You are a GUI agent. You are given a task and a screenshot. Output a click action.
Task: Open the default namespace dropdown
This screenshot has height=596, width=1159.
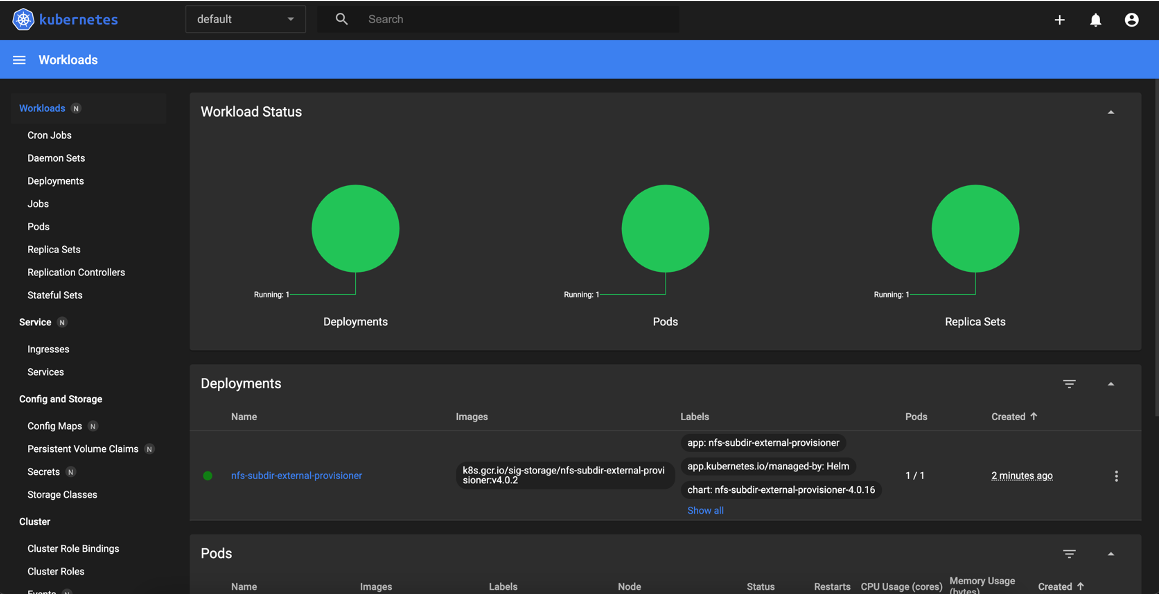tap(244, 18)
